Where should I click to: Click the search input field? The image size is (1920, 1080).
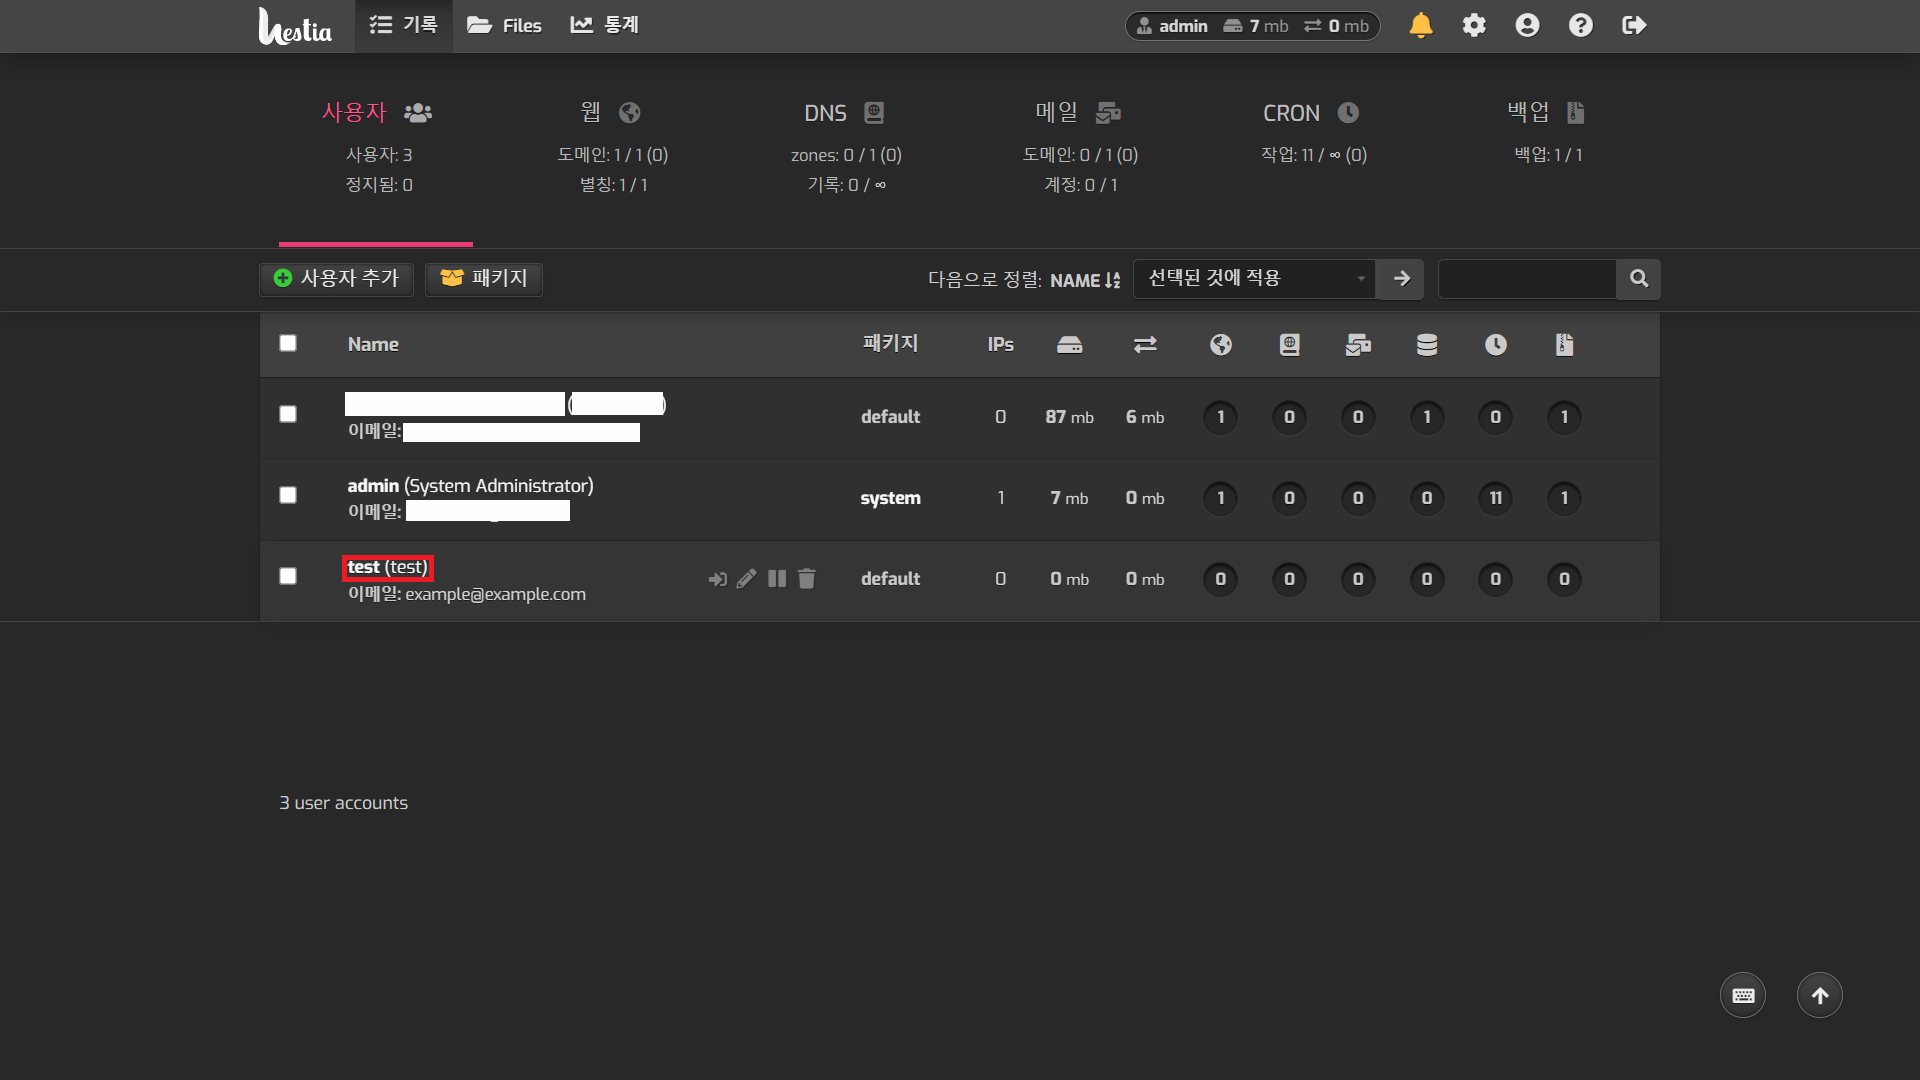1526,279
